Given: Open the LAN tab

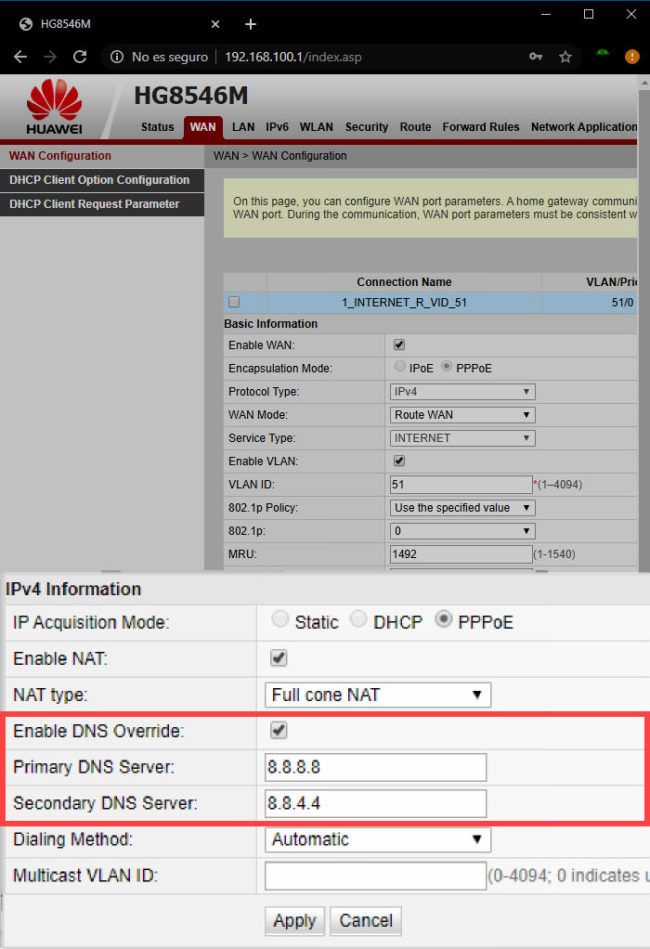Looking at the screenshot, I should [x=243, y=127].
